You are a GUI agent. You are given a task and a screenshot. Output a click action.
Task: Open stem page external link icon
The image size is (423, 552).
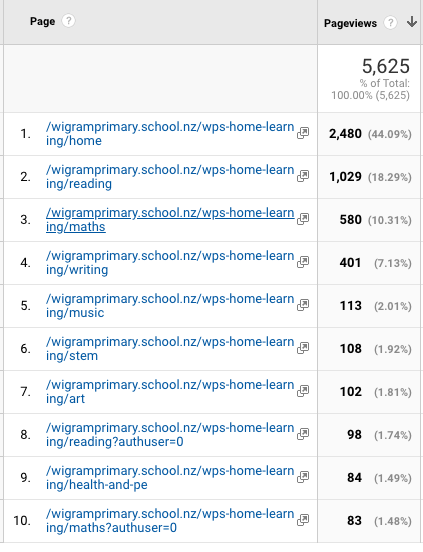[303, 348]
